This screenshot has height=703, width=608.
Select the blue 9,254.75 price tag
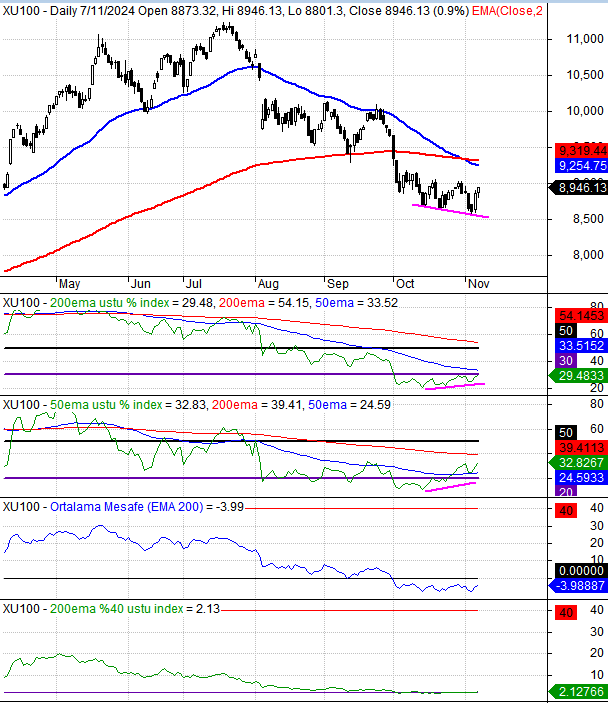click(581, 165)
